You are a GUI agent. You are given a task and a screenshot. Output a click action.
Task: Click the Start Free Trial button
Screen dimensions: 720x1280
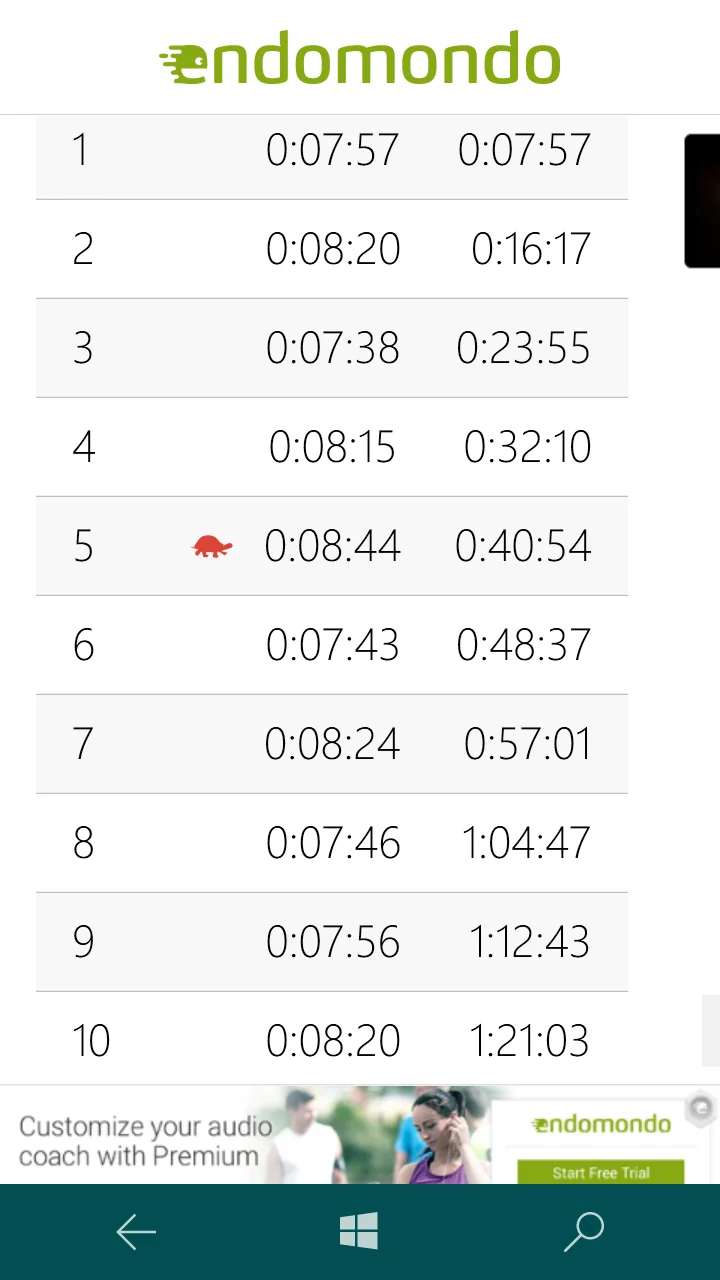tap(600, 1172)
